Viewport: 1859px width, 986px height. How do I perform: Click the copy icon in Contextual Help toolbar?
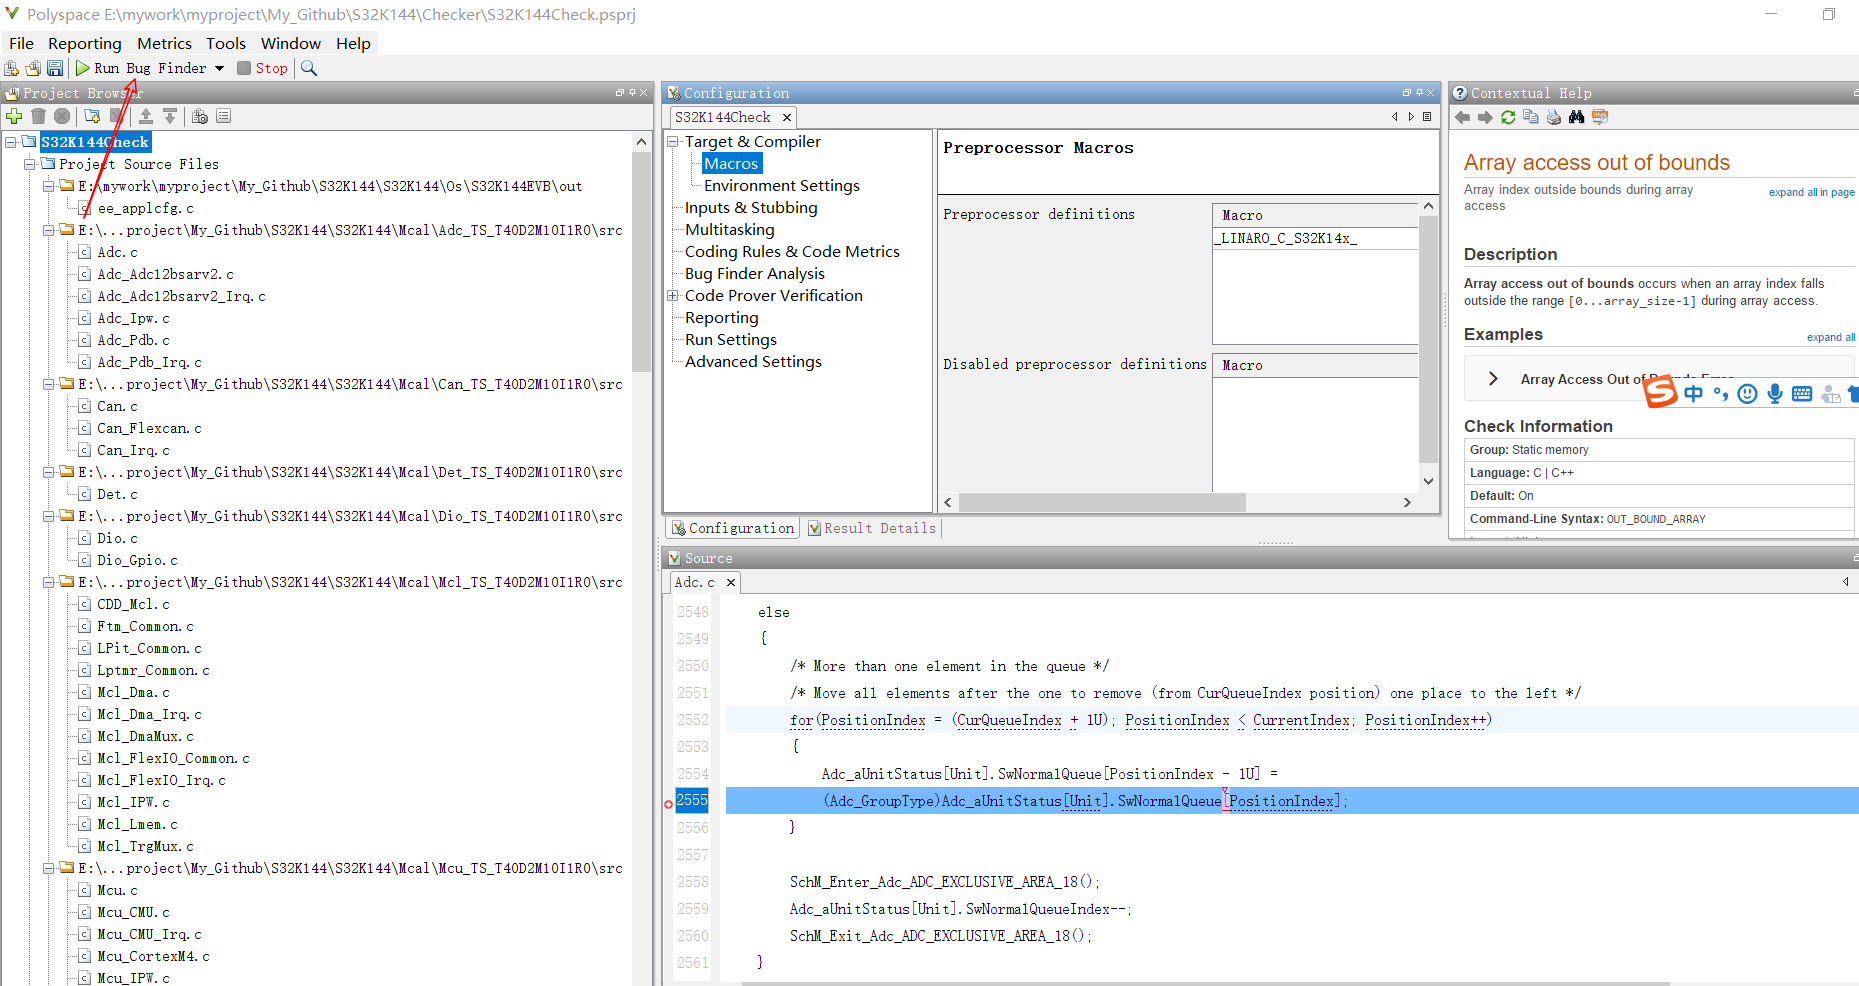1531,117
